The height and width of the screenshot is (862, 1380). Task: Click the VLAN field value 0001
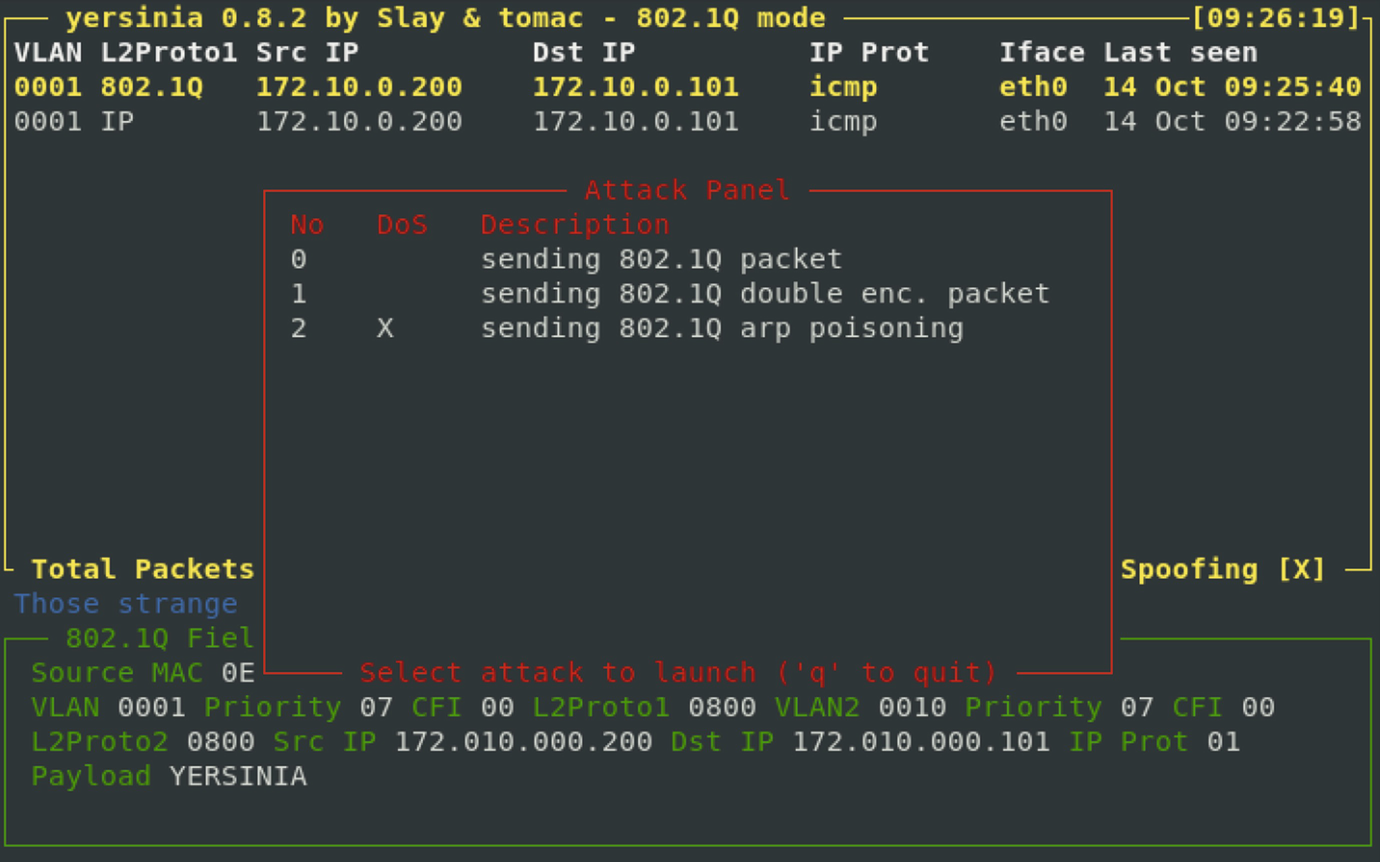[152, 708]
